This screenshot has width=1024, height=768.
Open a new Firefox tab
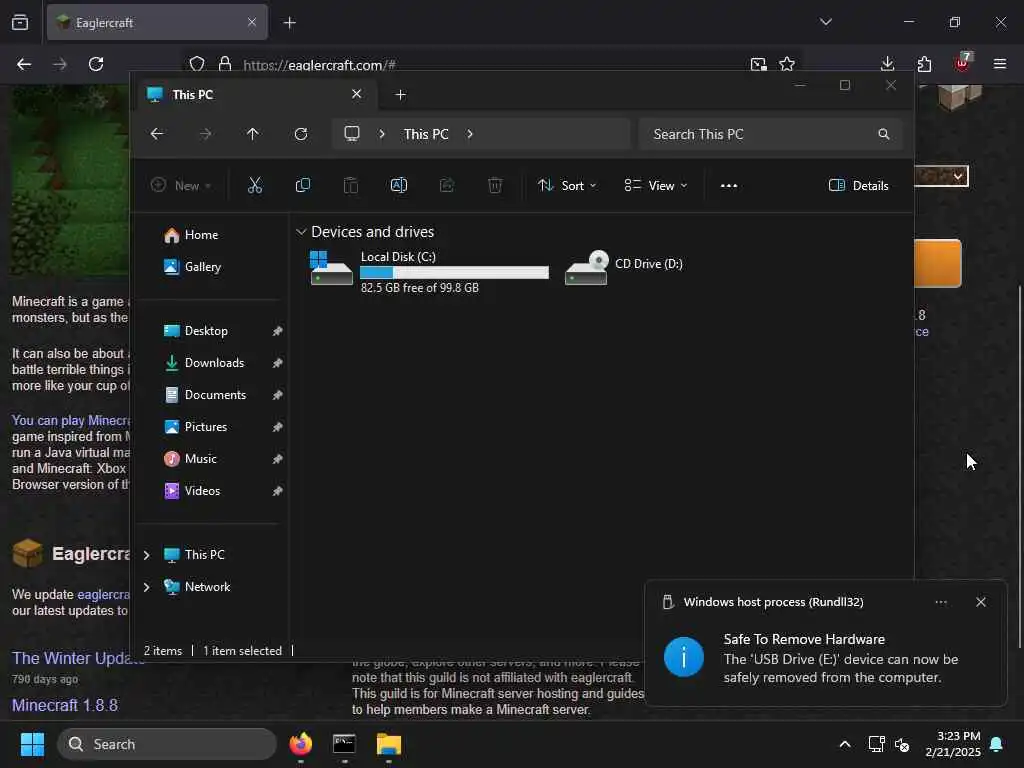289,22
